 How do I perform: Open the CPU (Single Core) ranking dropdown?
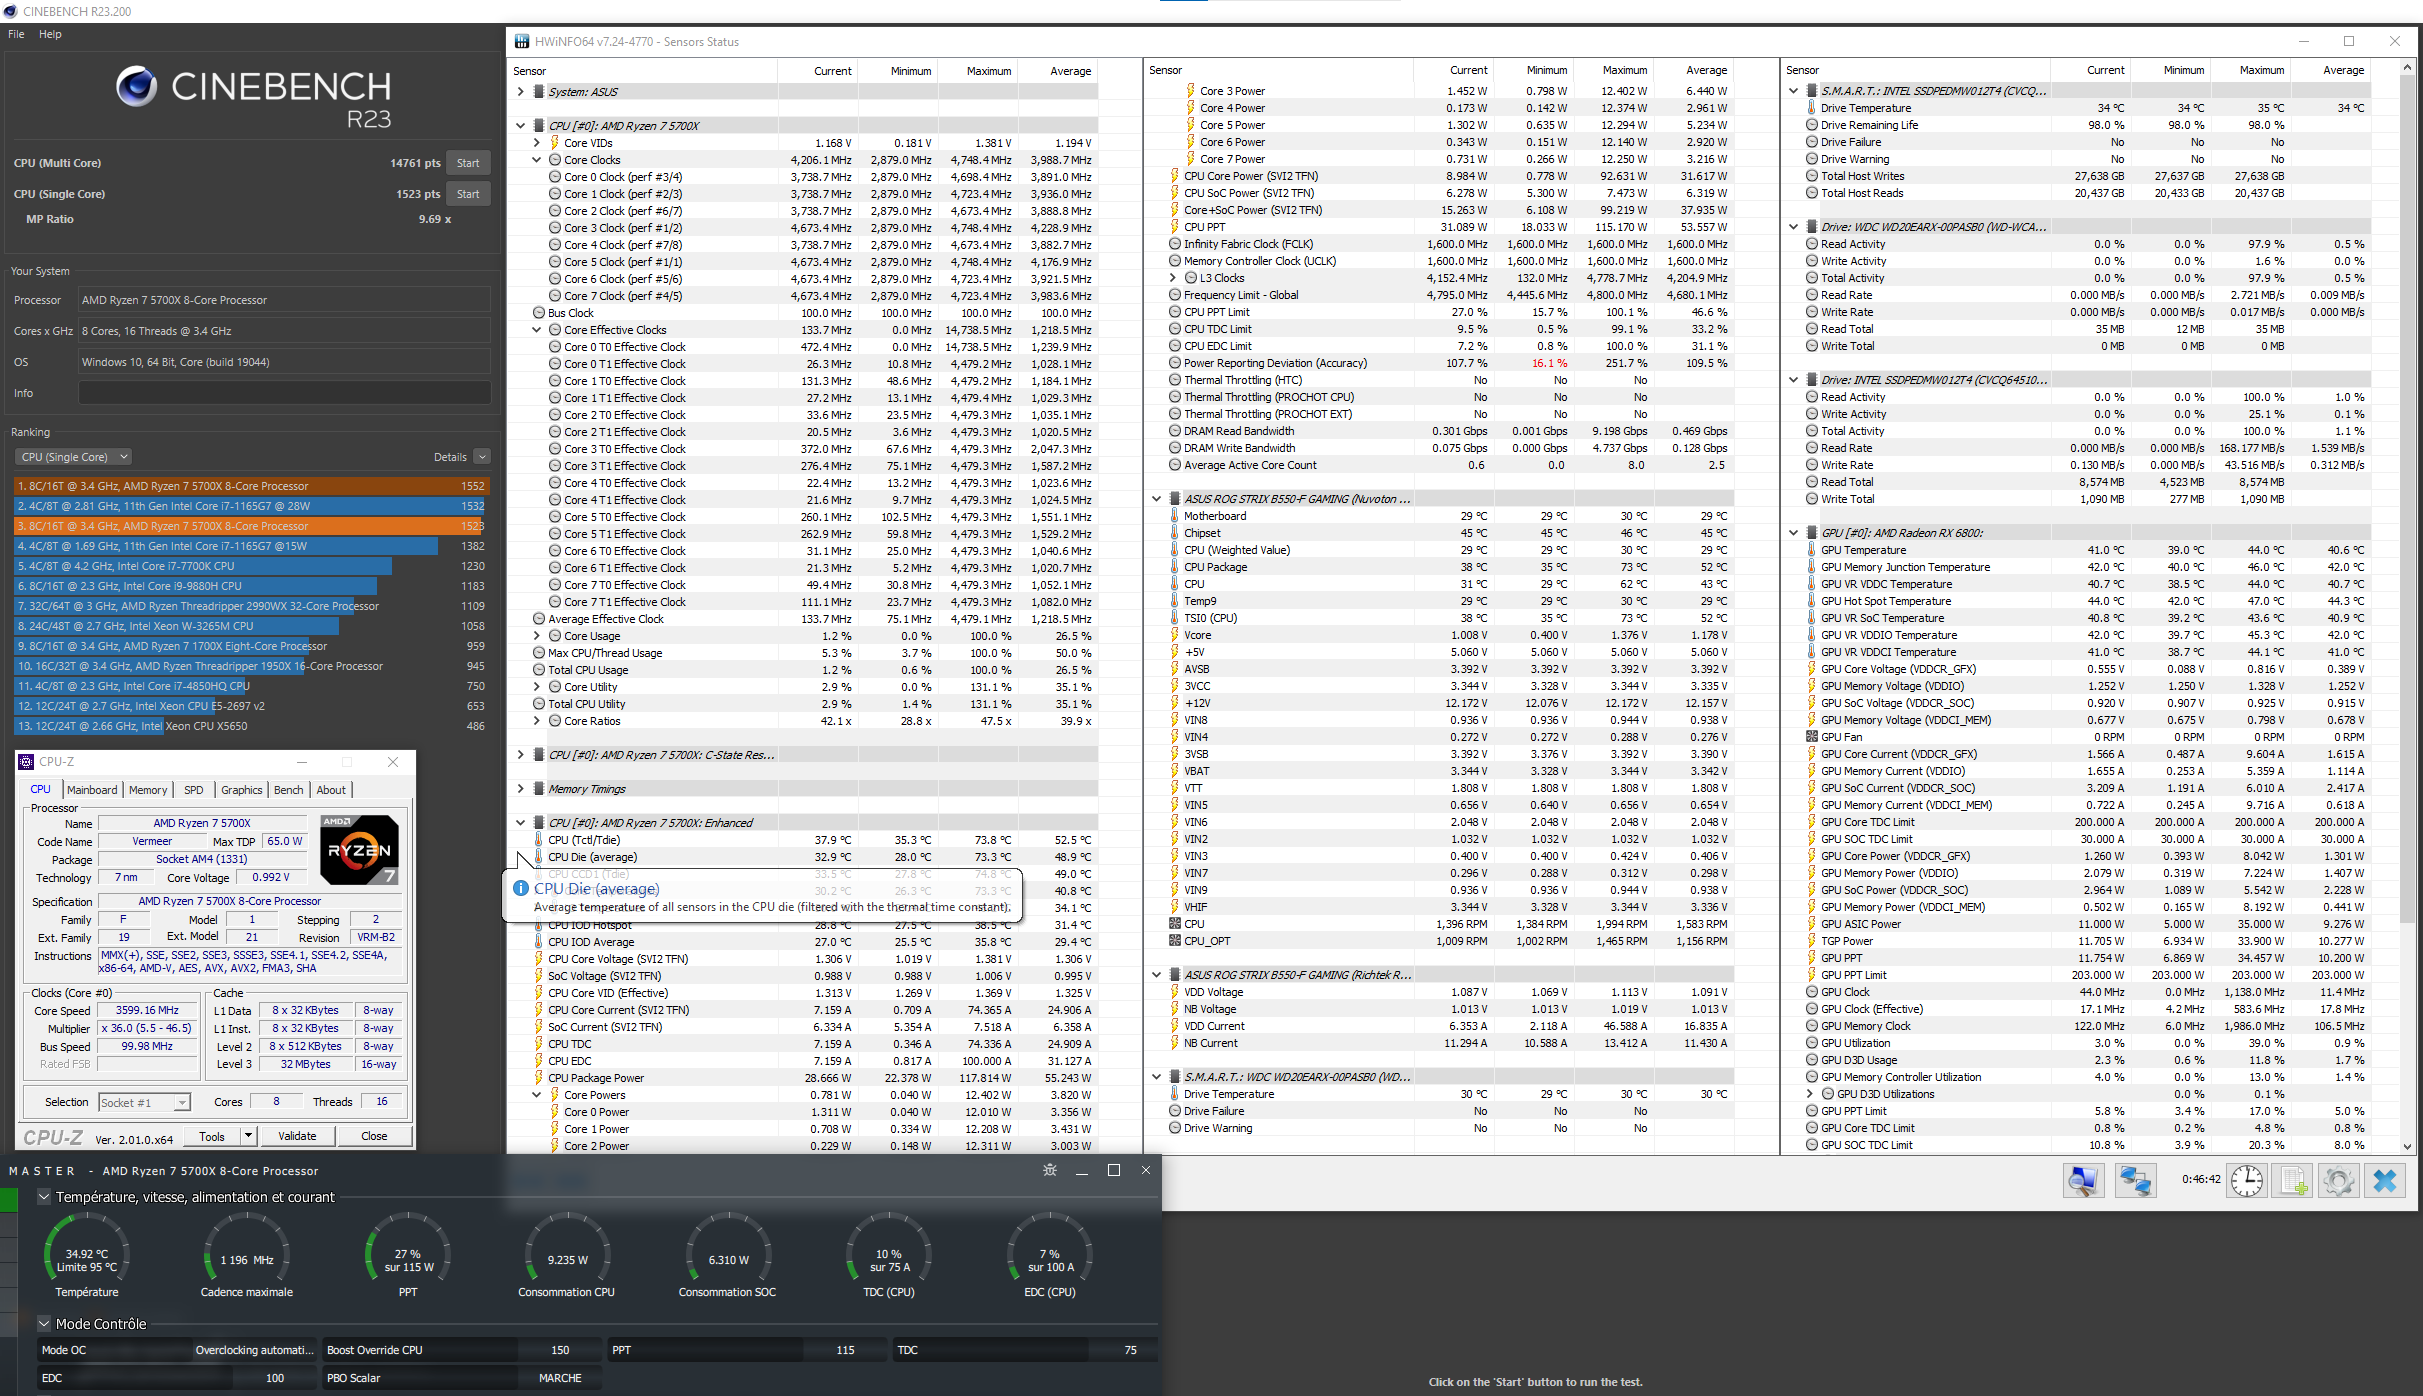point(74,457)
